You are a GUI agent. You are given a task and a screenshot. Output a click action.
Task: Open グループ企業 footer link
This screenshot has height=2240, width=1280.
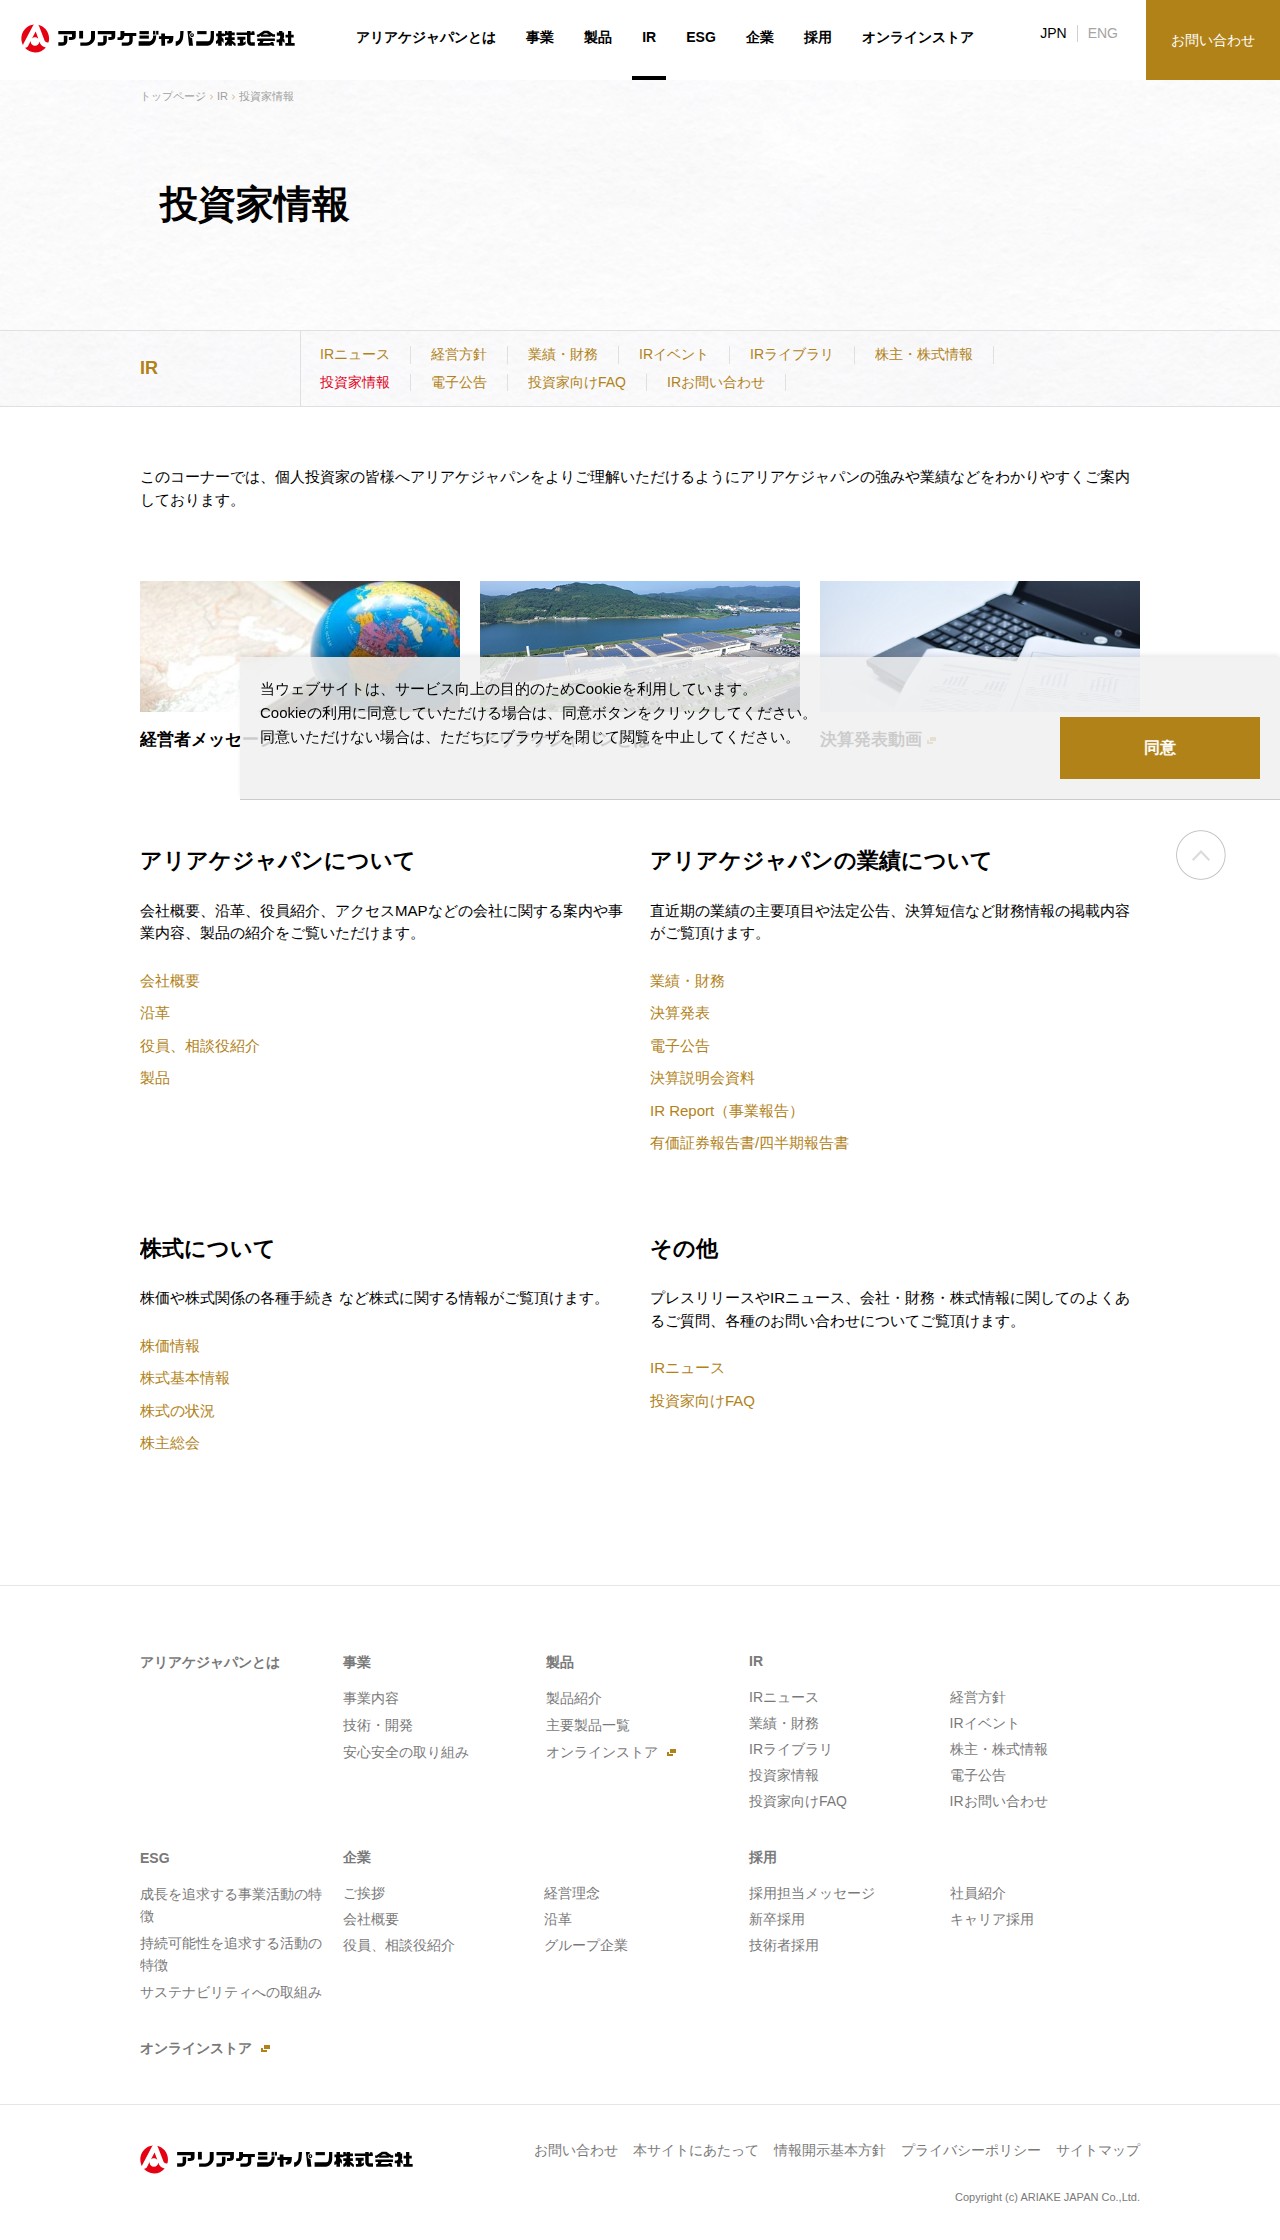(x=586, y=1945)
